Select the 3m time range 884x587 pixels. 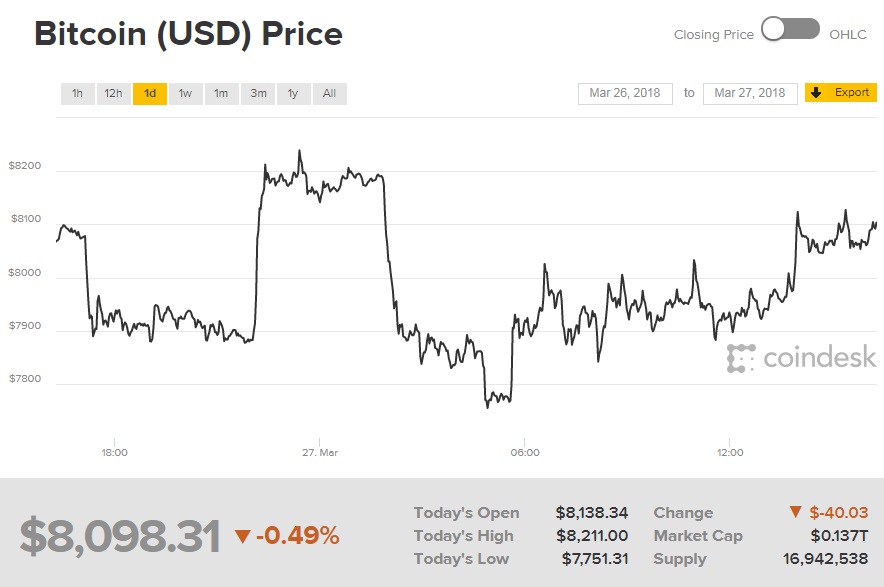257,93
